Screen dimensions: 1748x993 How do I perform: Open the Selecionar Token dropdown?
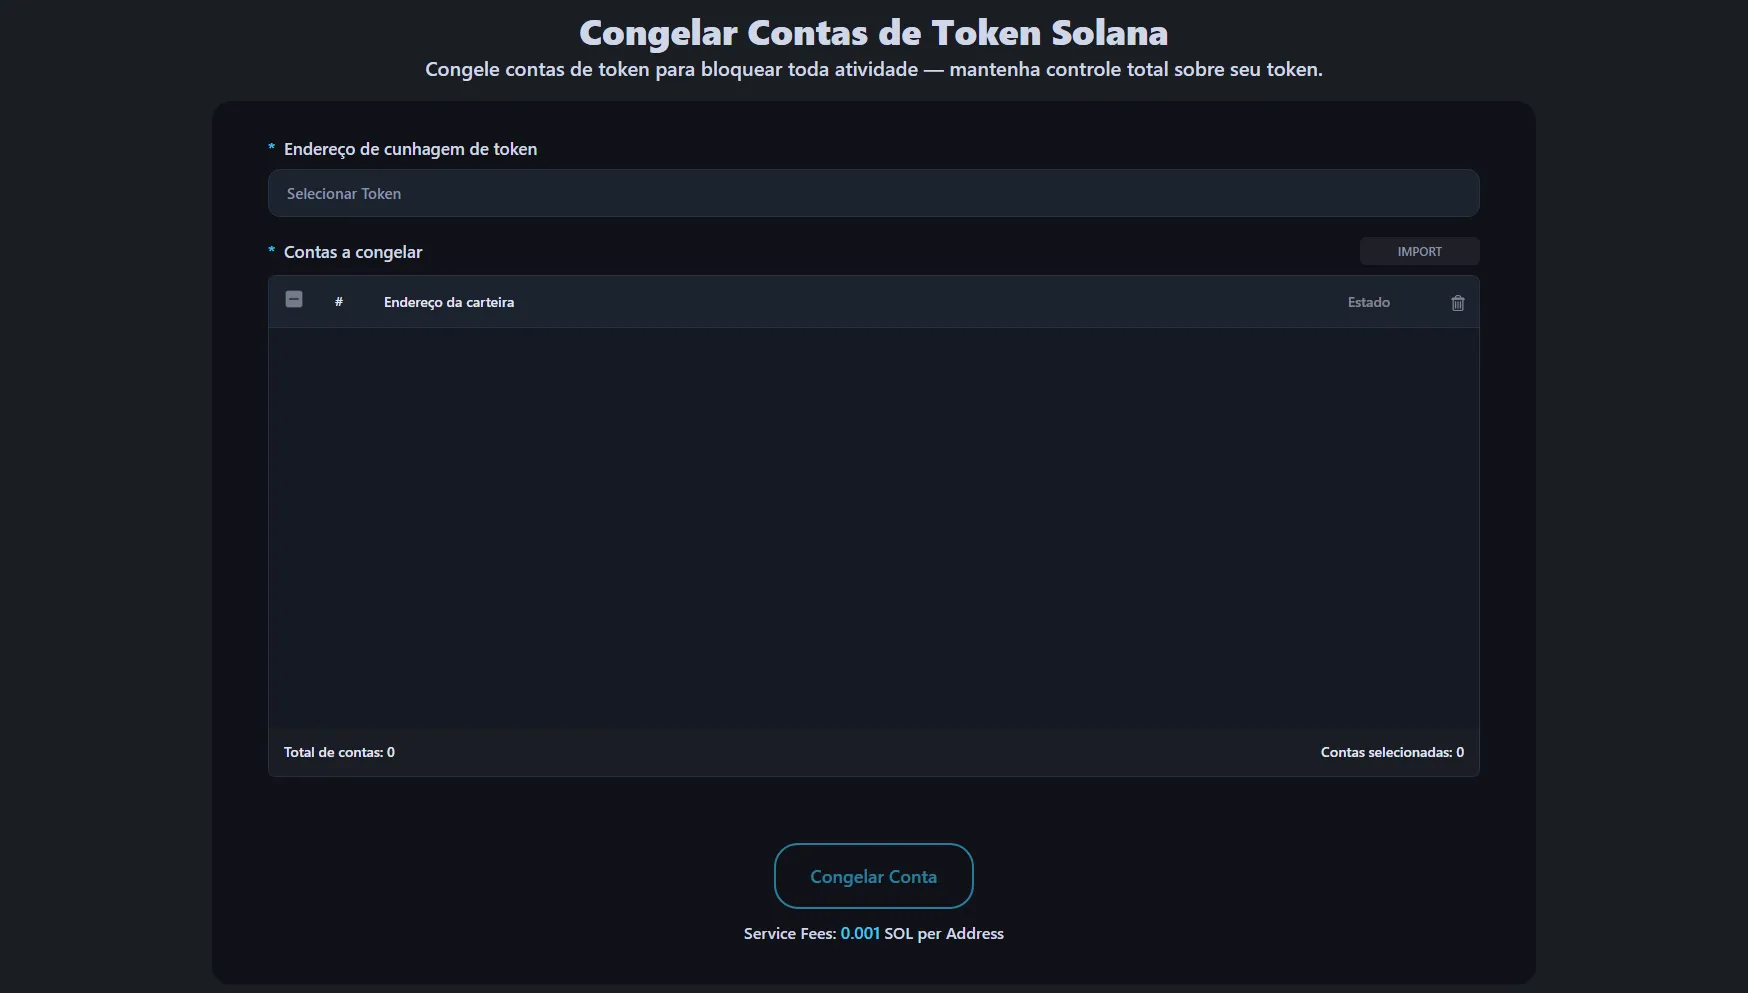tap(873, 193)
